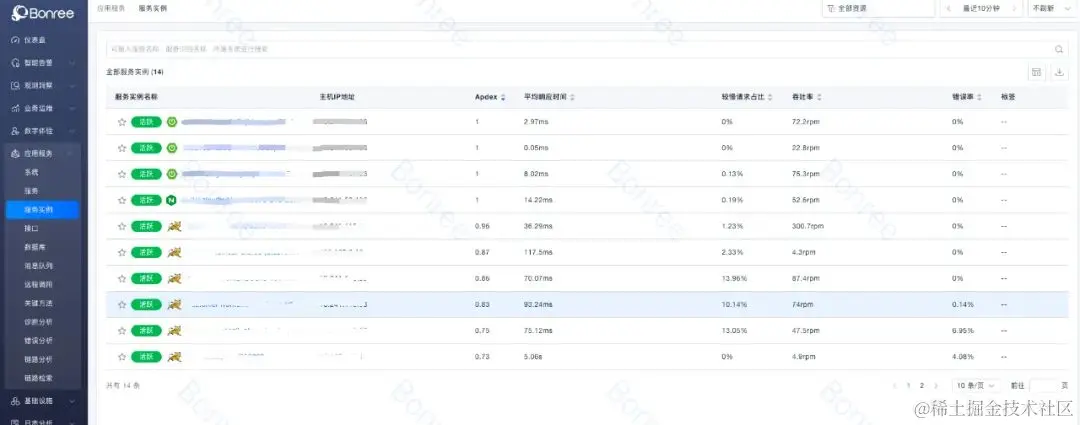Click previous time range arrow beside 最近10分钟
Screen dimensions: 1080x425
coord(949,9)
